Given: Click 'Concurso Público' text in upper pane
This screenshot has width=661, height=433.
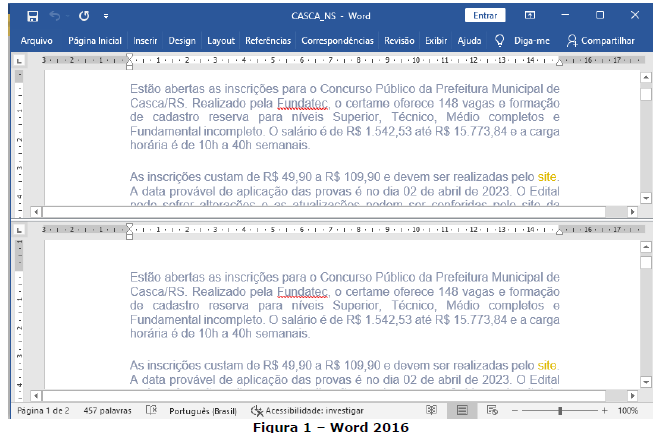Looking at the screenshot, I should tap(367, 89).
